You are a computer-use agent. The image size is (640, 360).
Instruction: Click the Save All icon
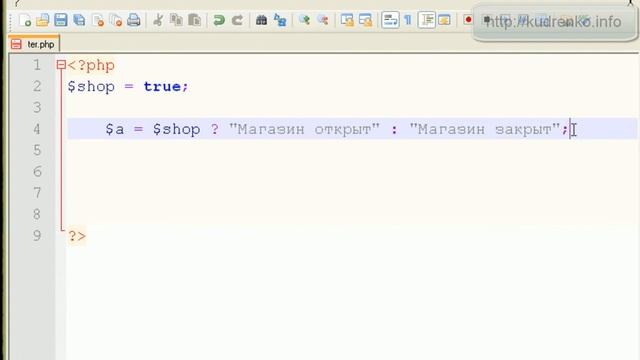[x=79, y=20]
